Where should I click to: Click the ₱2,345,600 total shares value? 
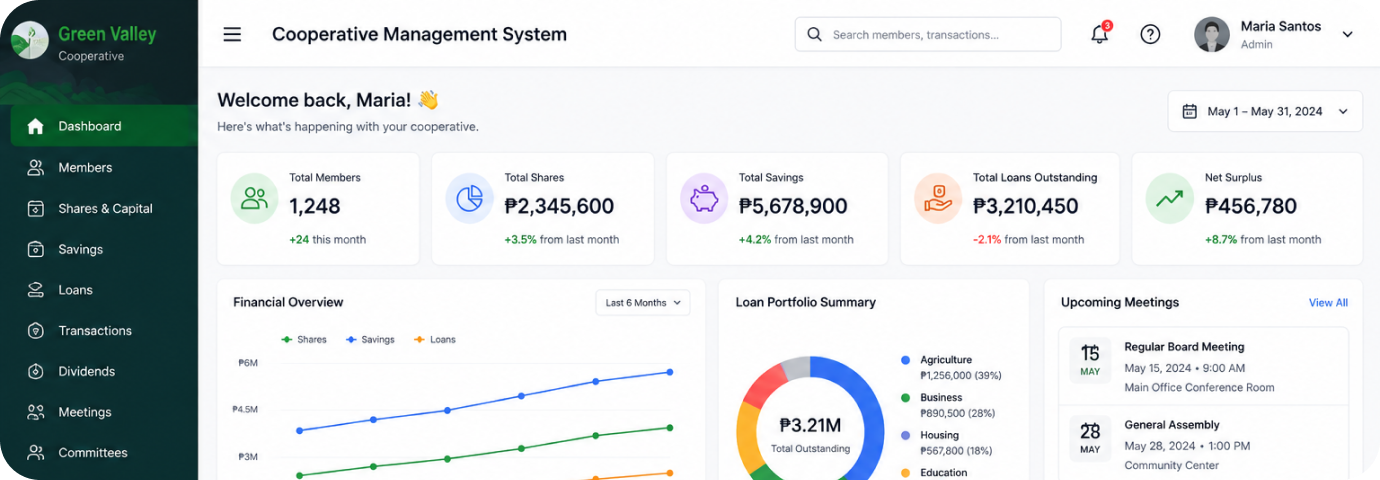pos(559,207)
